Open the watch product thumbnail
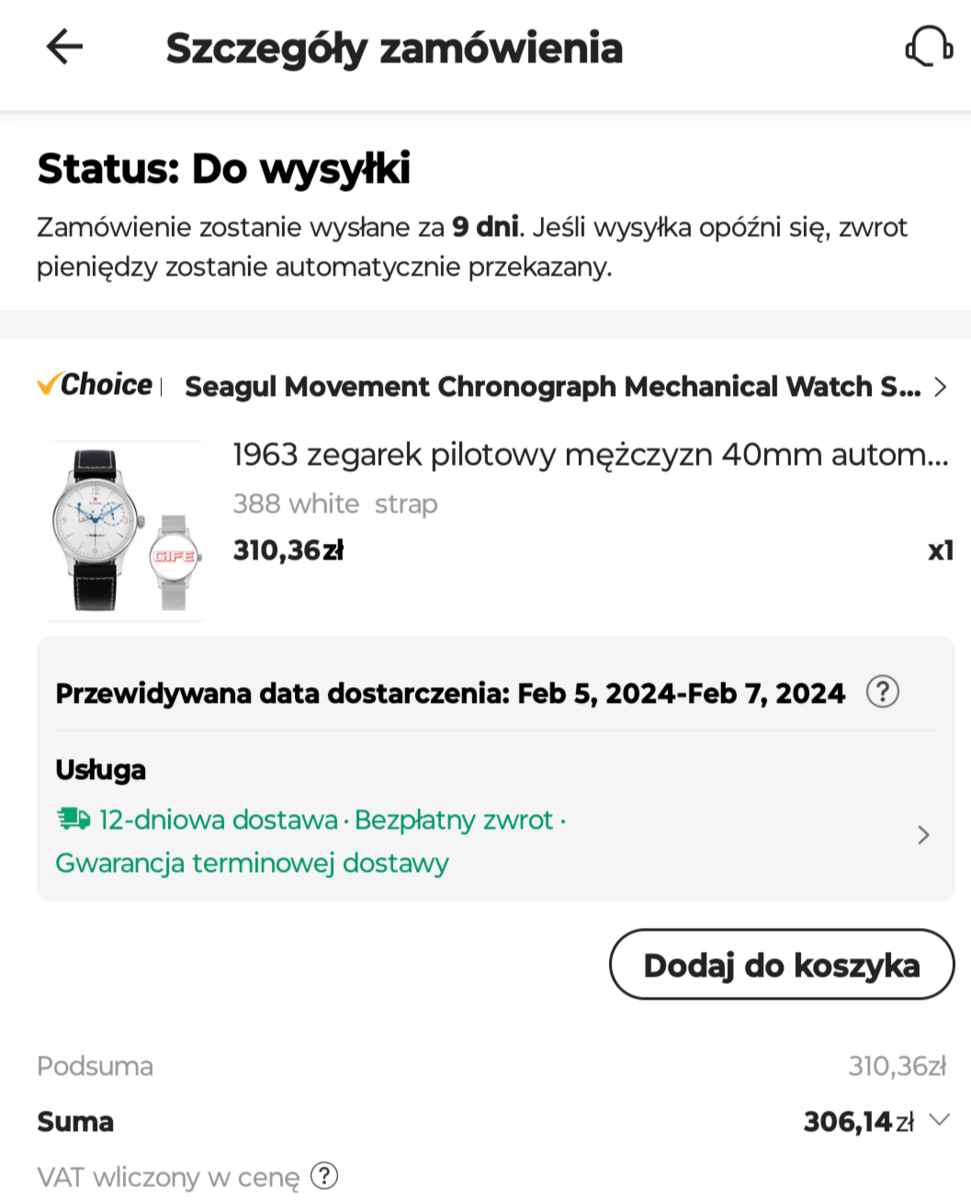 [x=125, y=531]
